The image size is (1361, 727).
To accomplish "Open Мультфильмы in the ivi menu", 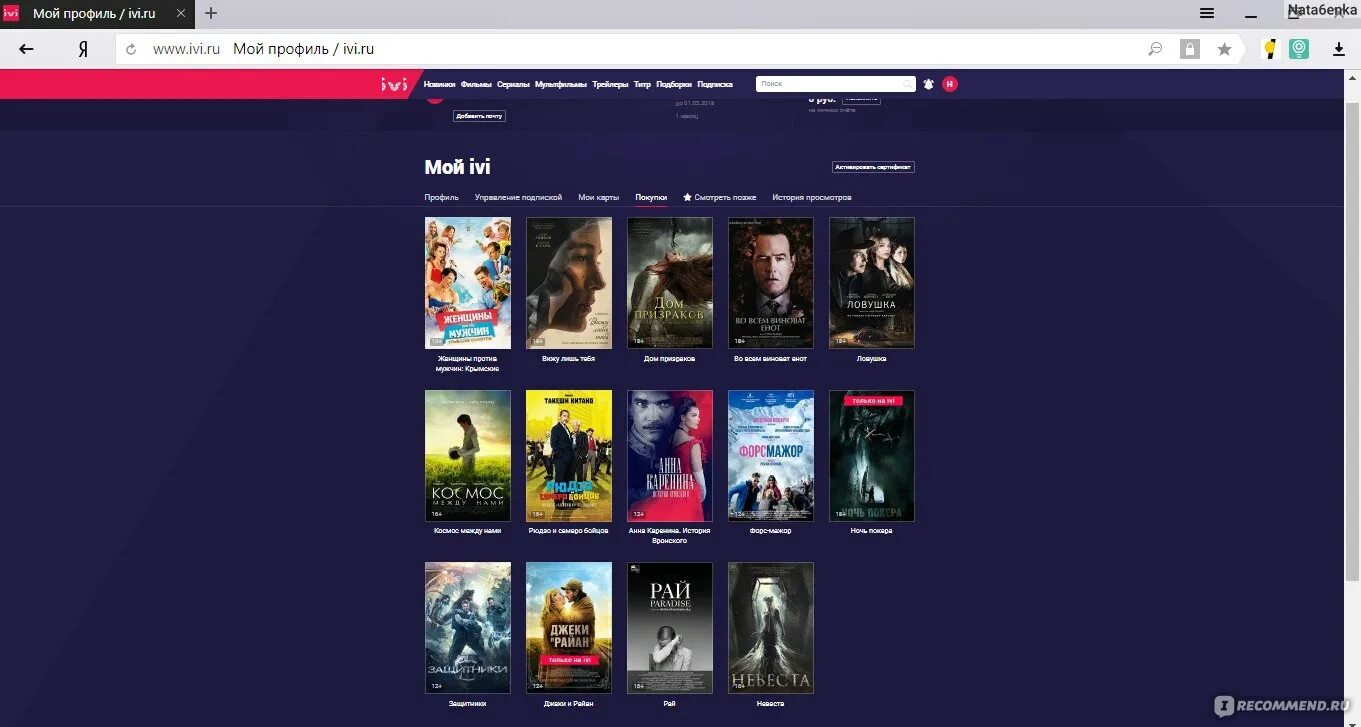I will [561, 85].
